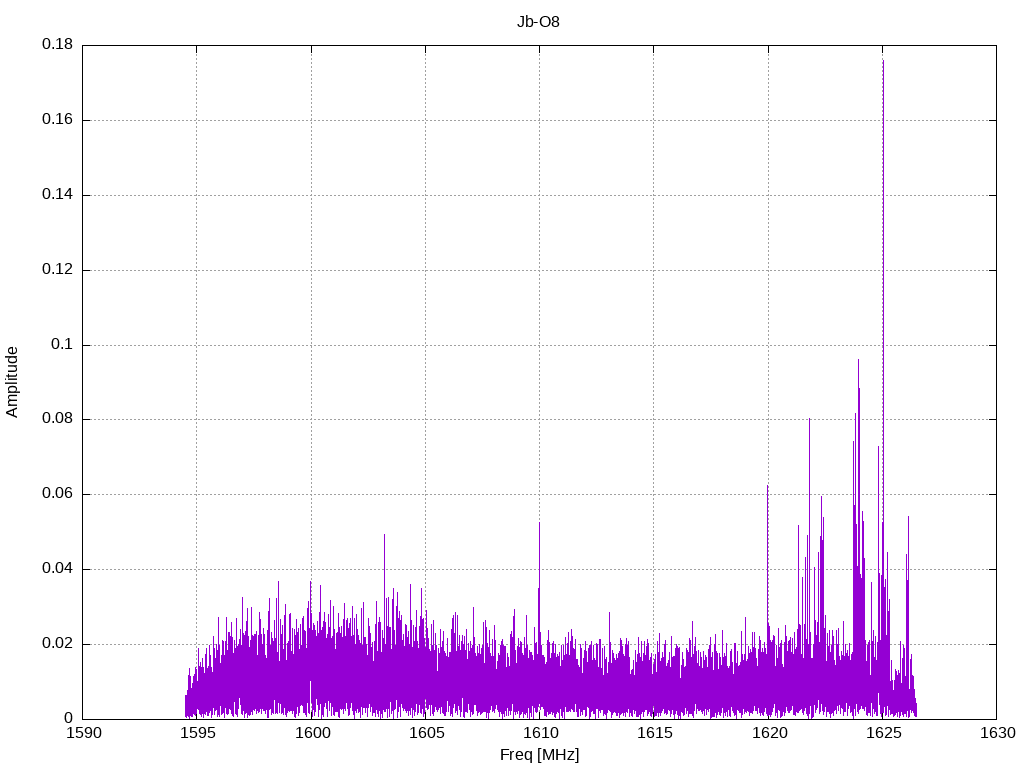Viewport: 1024px width, 768px height.
Task: Click the 0.08 y-axis tick label
Action: [57, 419]
